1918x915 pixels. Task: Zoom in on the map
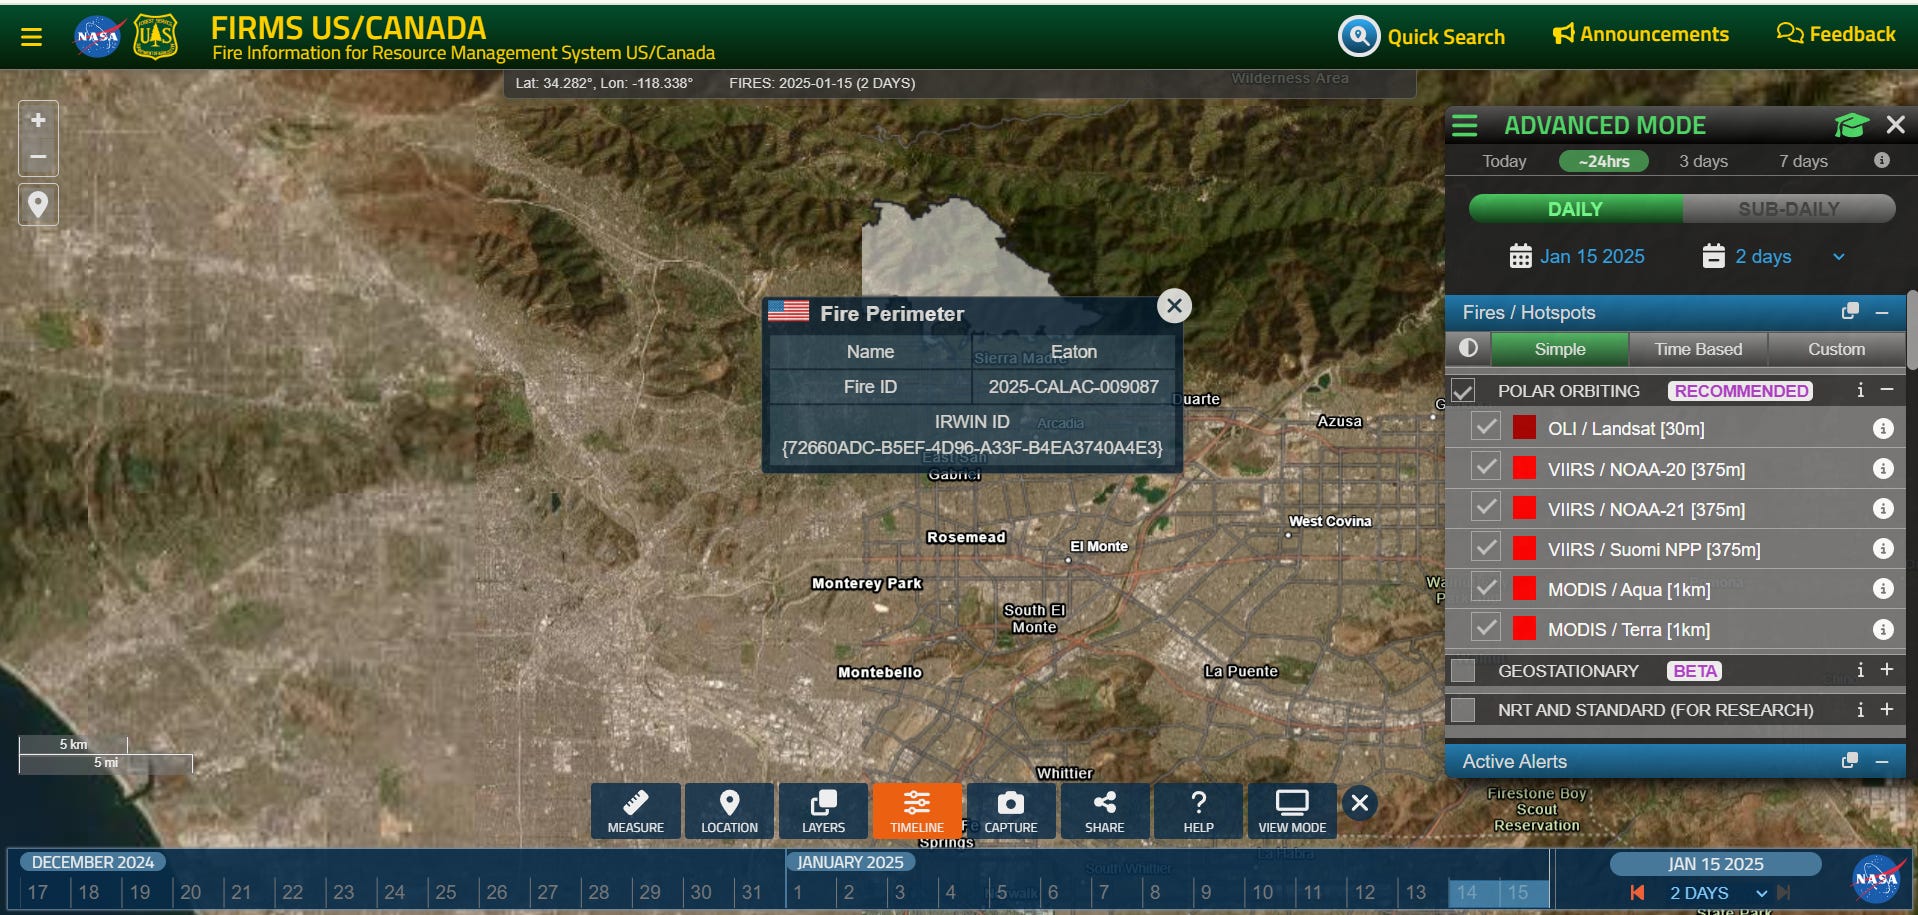(x=38, y=120)
